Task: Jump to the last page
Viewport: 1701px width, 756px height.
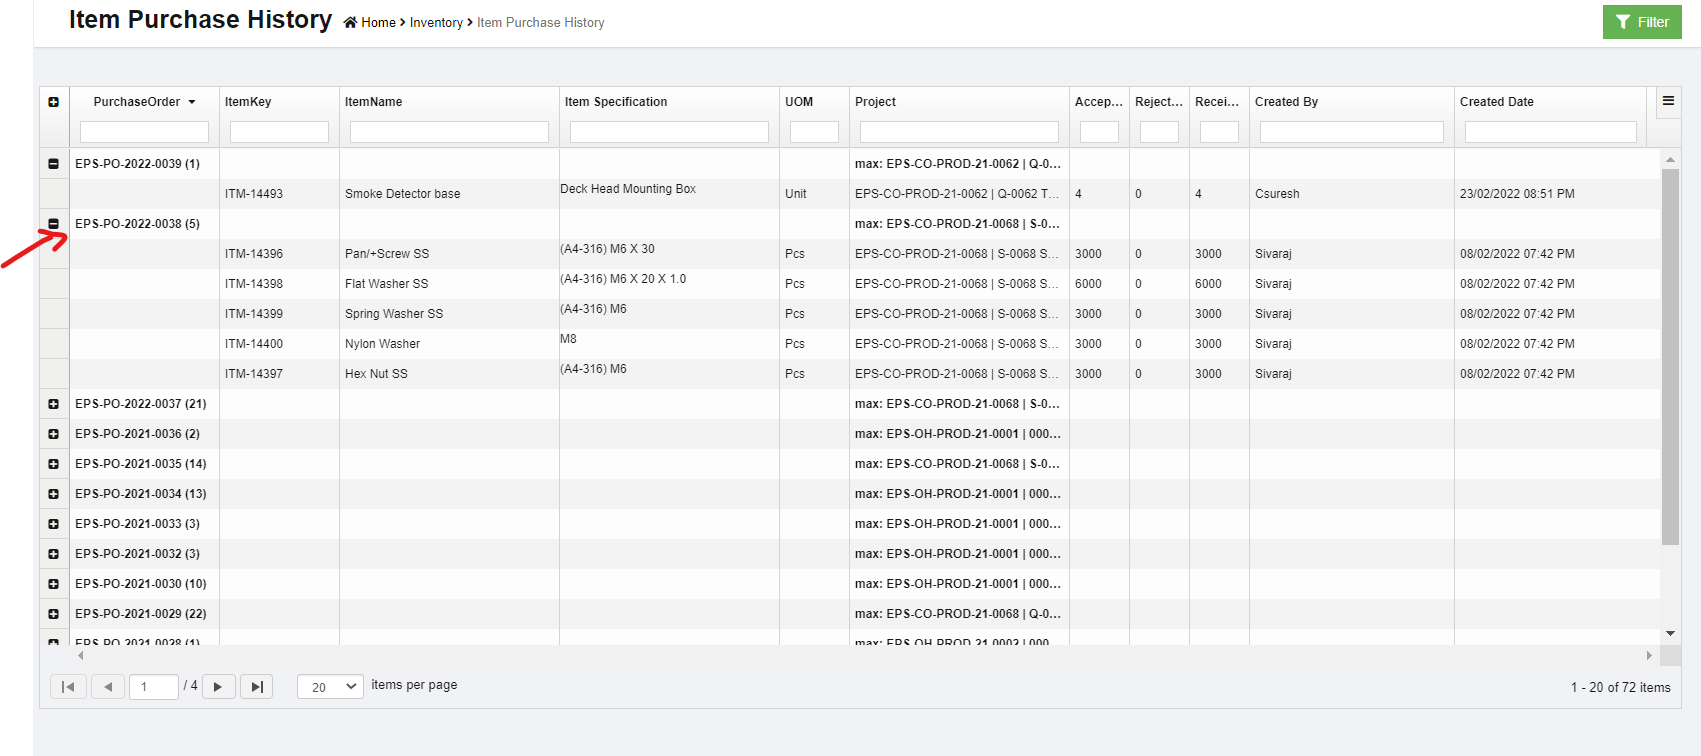Action: coord(257,687)
